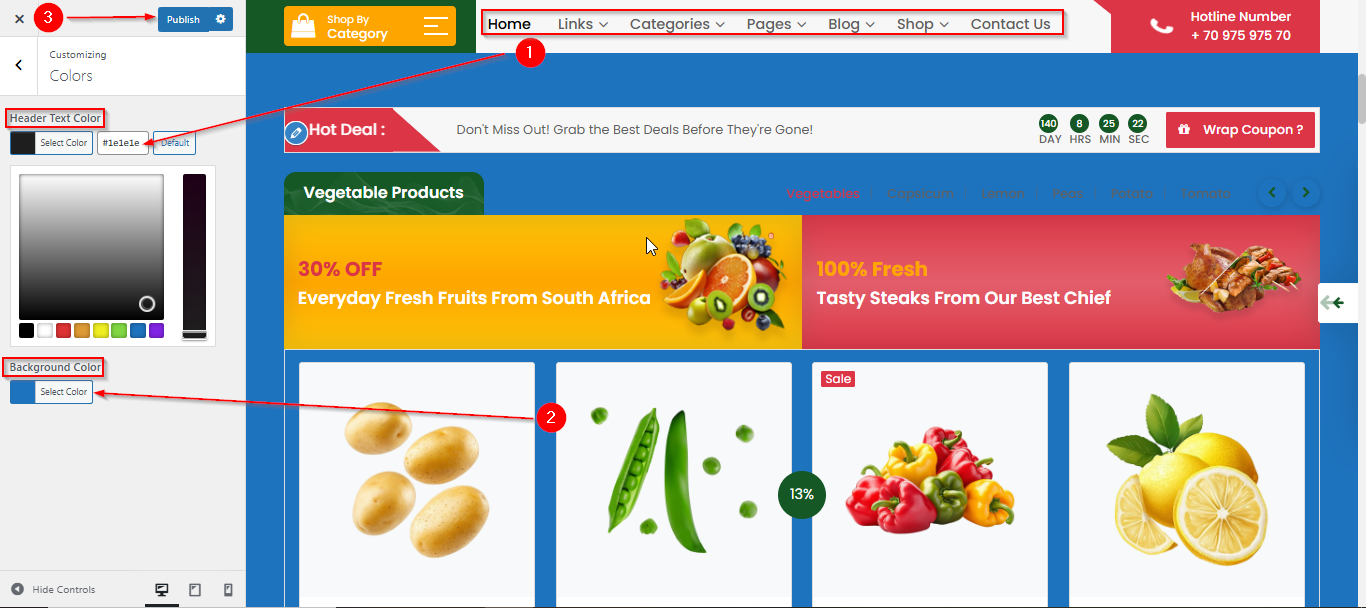Expand the Pages dropdown menu
Screen dimensions: 1366x608
(x=776, y=24)
